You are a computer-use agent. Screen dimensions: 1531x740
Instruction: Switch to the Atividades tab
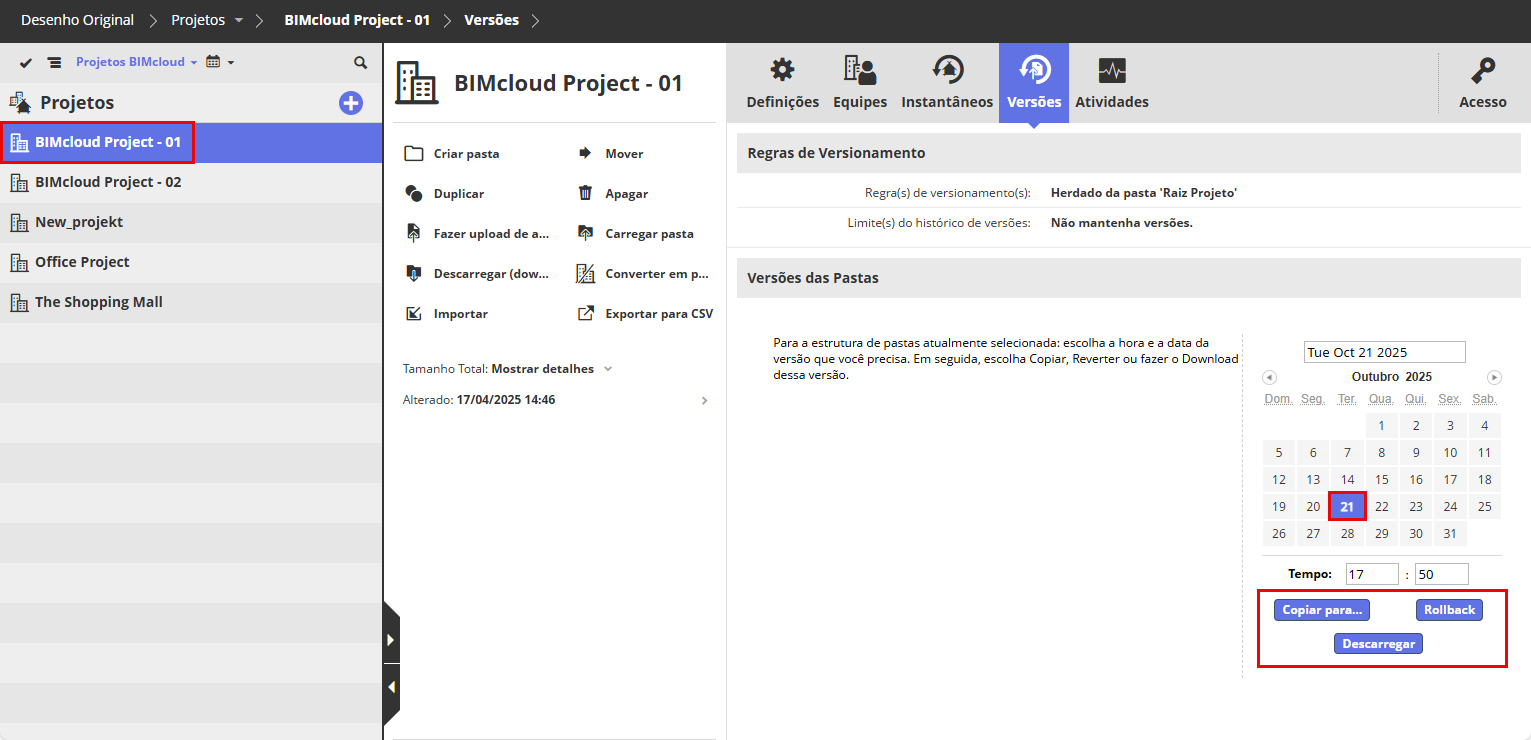coord(1112,83)
